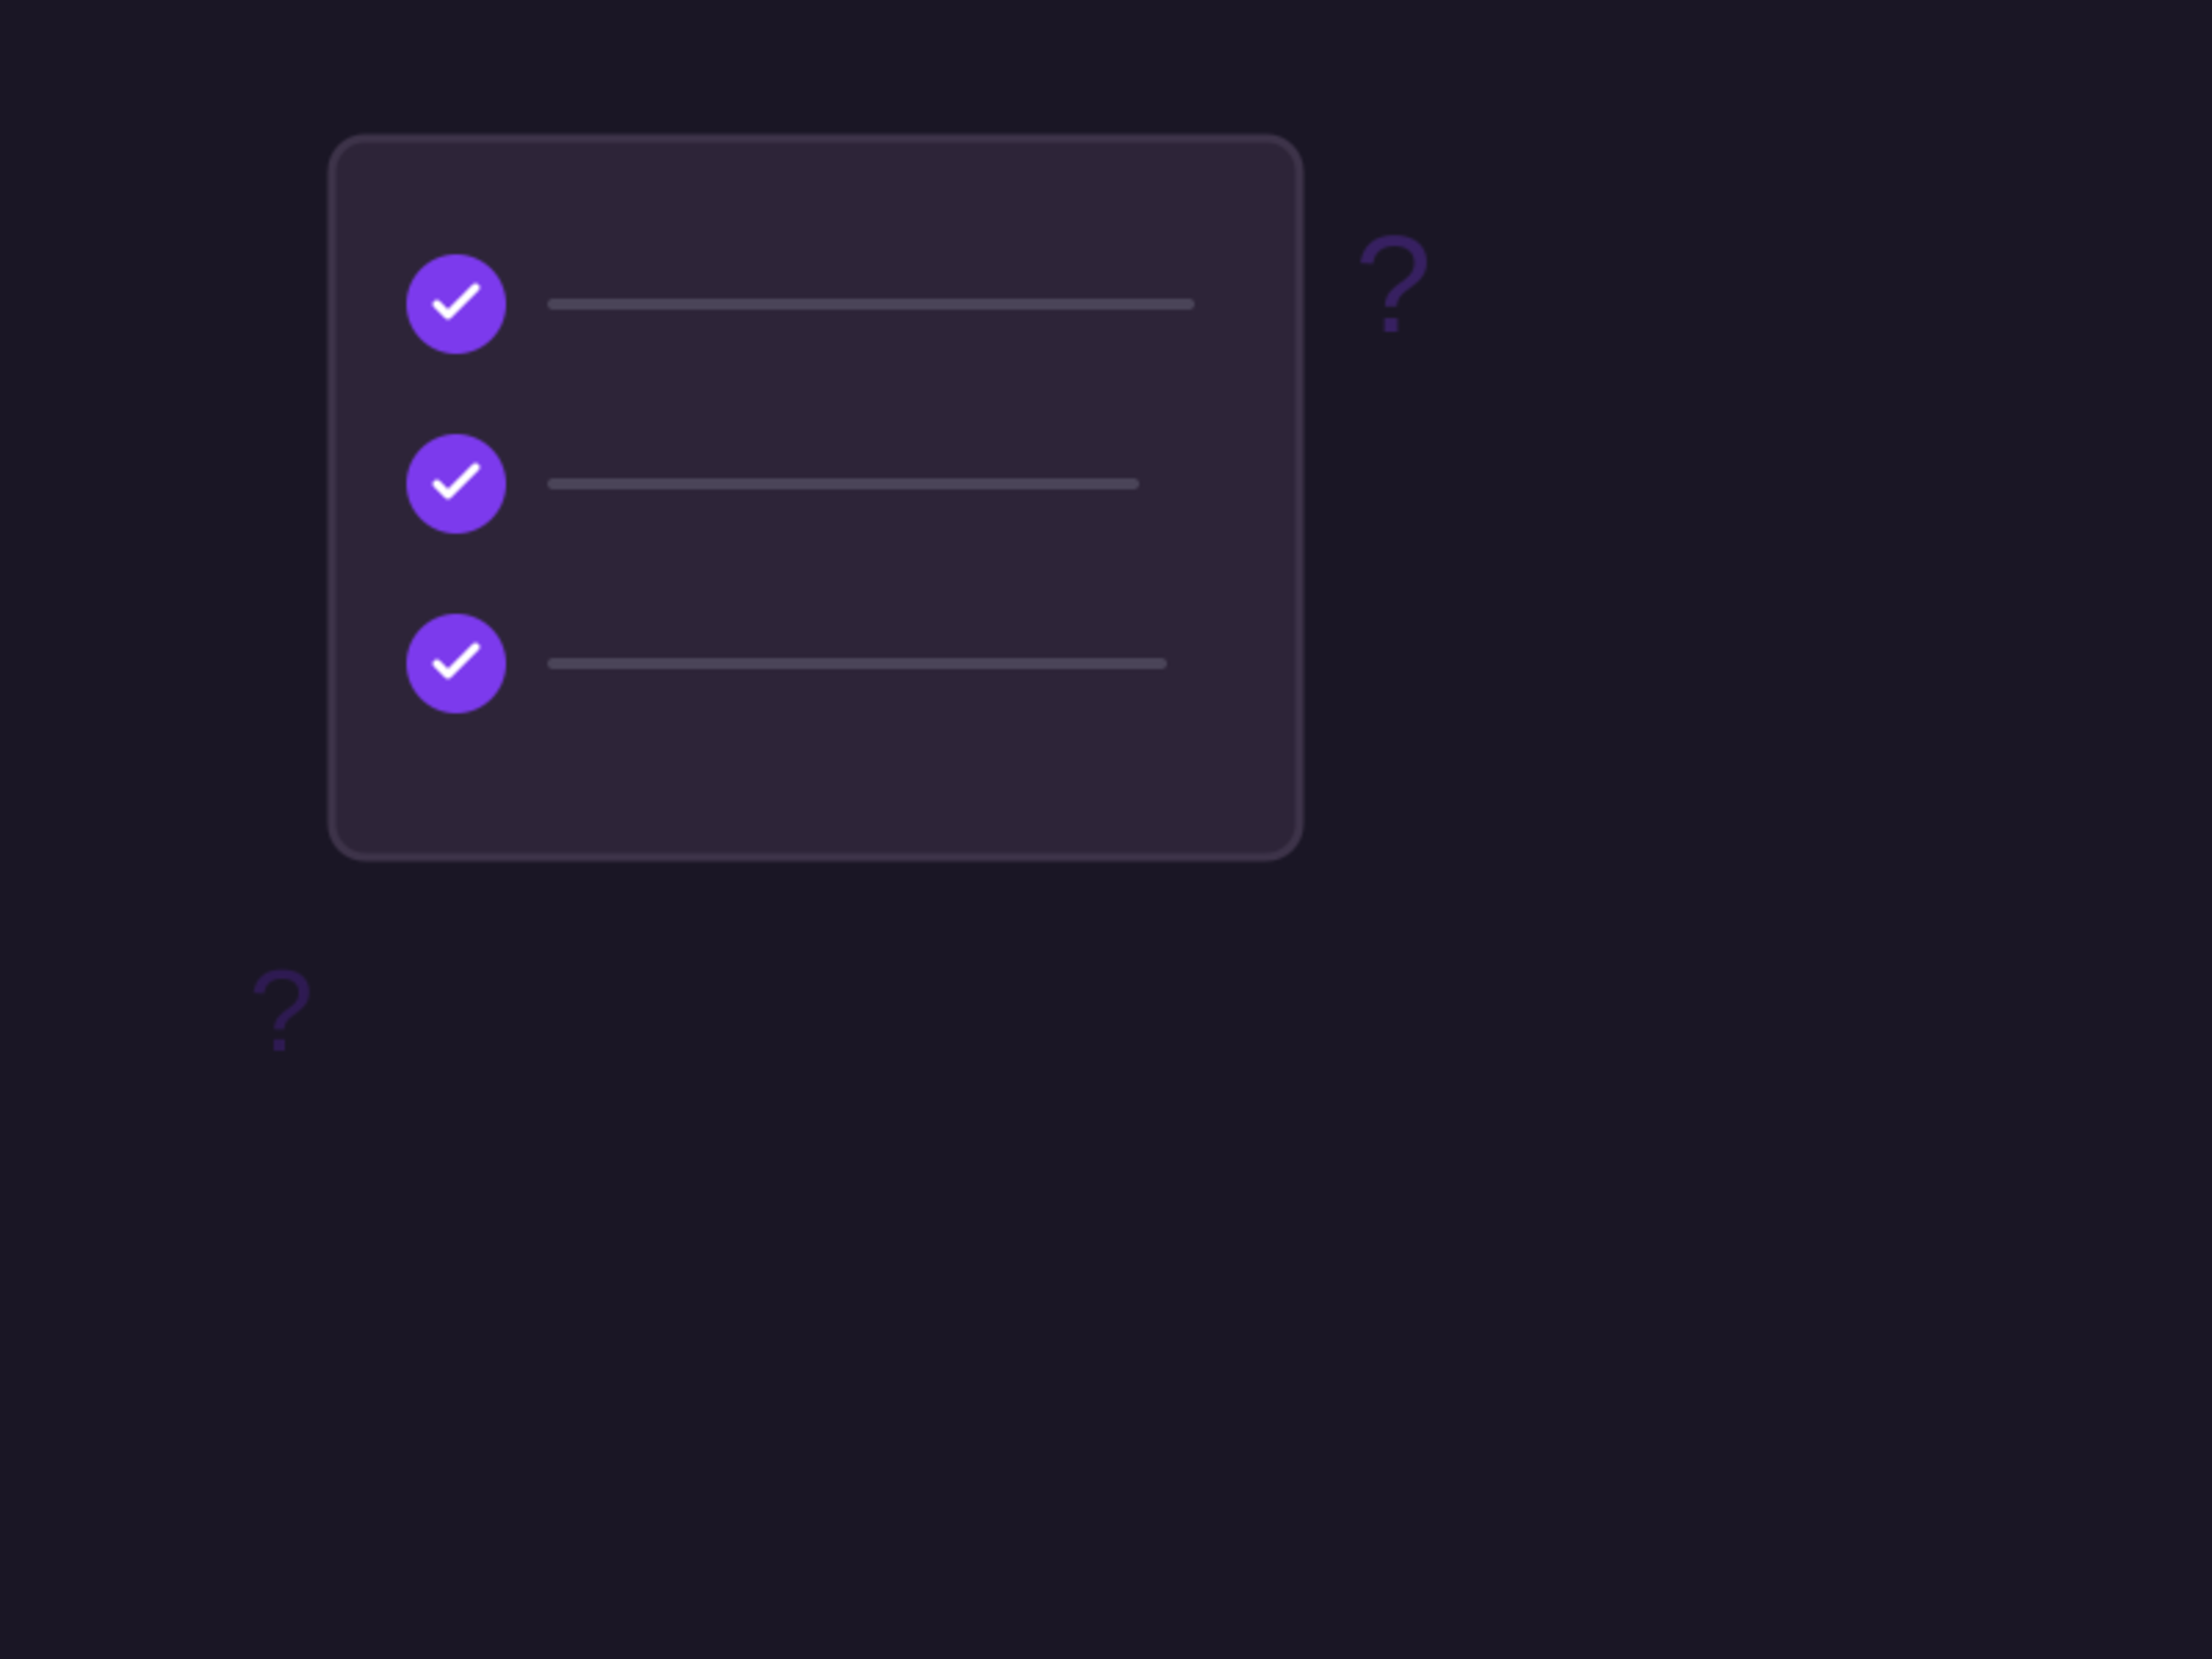Uncheck the middle purple checkmark circle
This screenshot has width=2212, height=1659.
(456, 484)
